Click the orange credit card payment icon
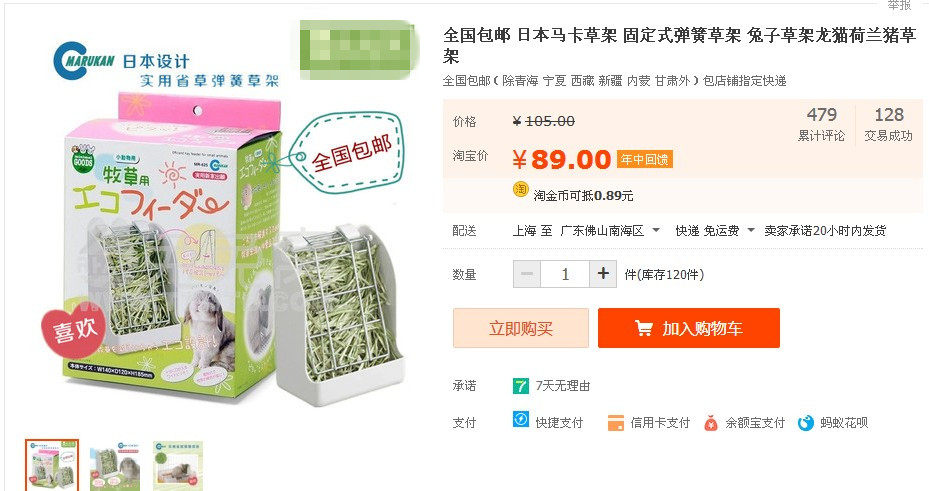Viewport: 929px width, 491px height. (x=616, y=423)
